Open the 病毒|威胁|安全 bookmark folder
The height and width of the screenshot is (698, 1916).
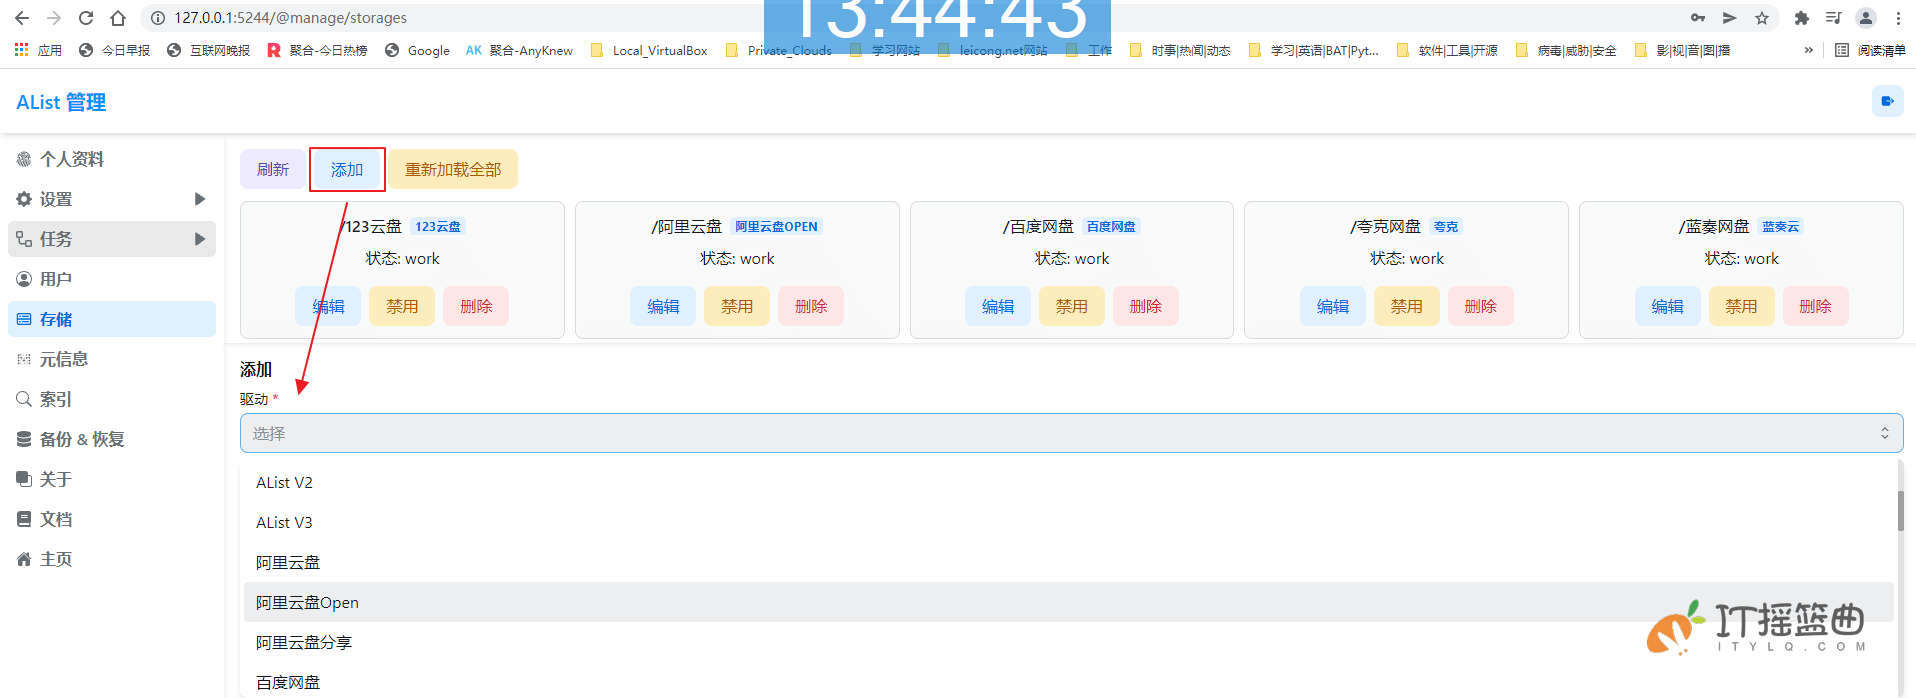[x=1566, y=50]
